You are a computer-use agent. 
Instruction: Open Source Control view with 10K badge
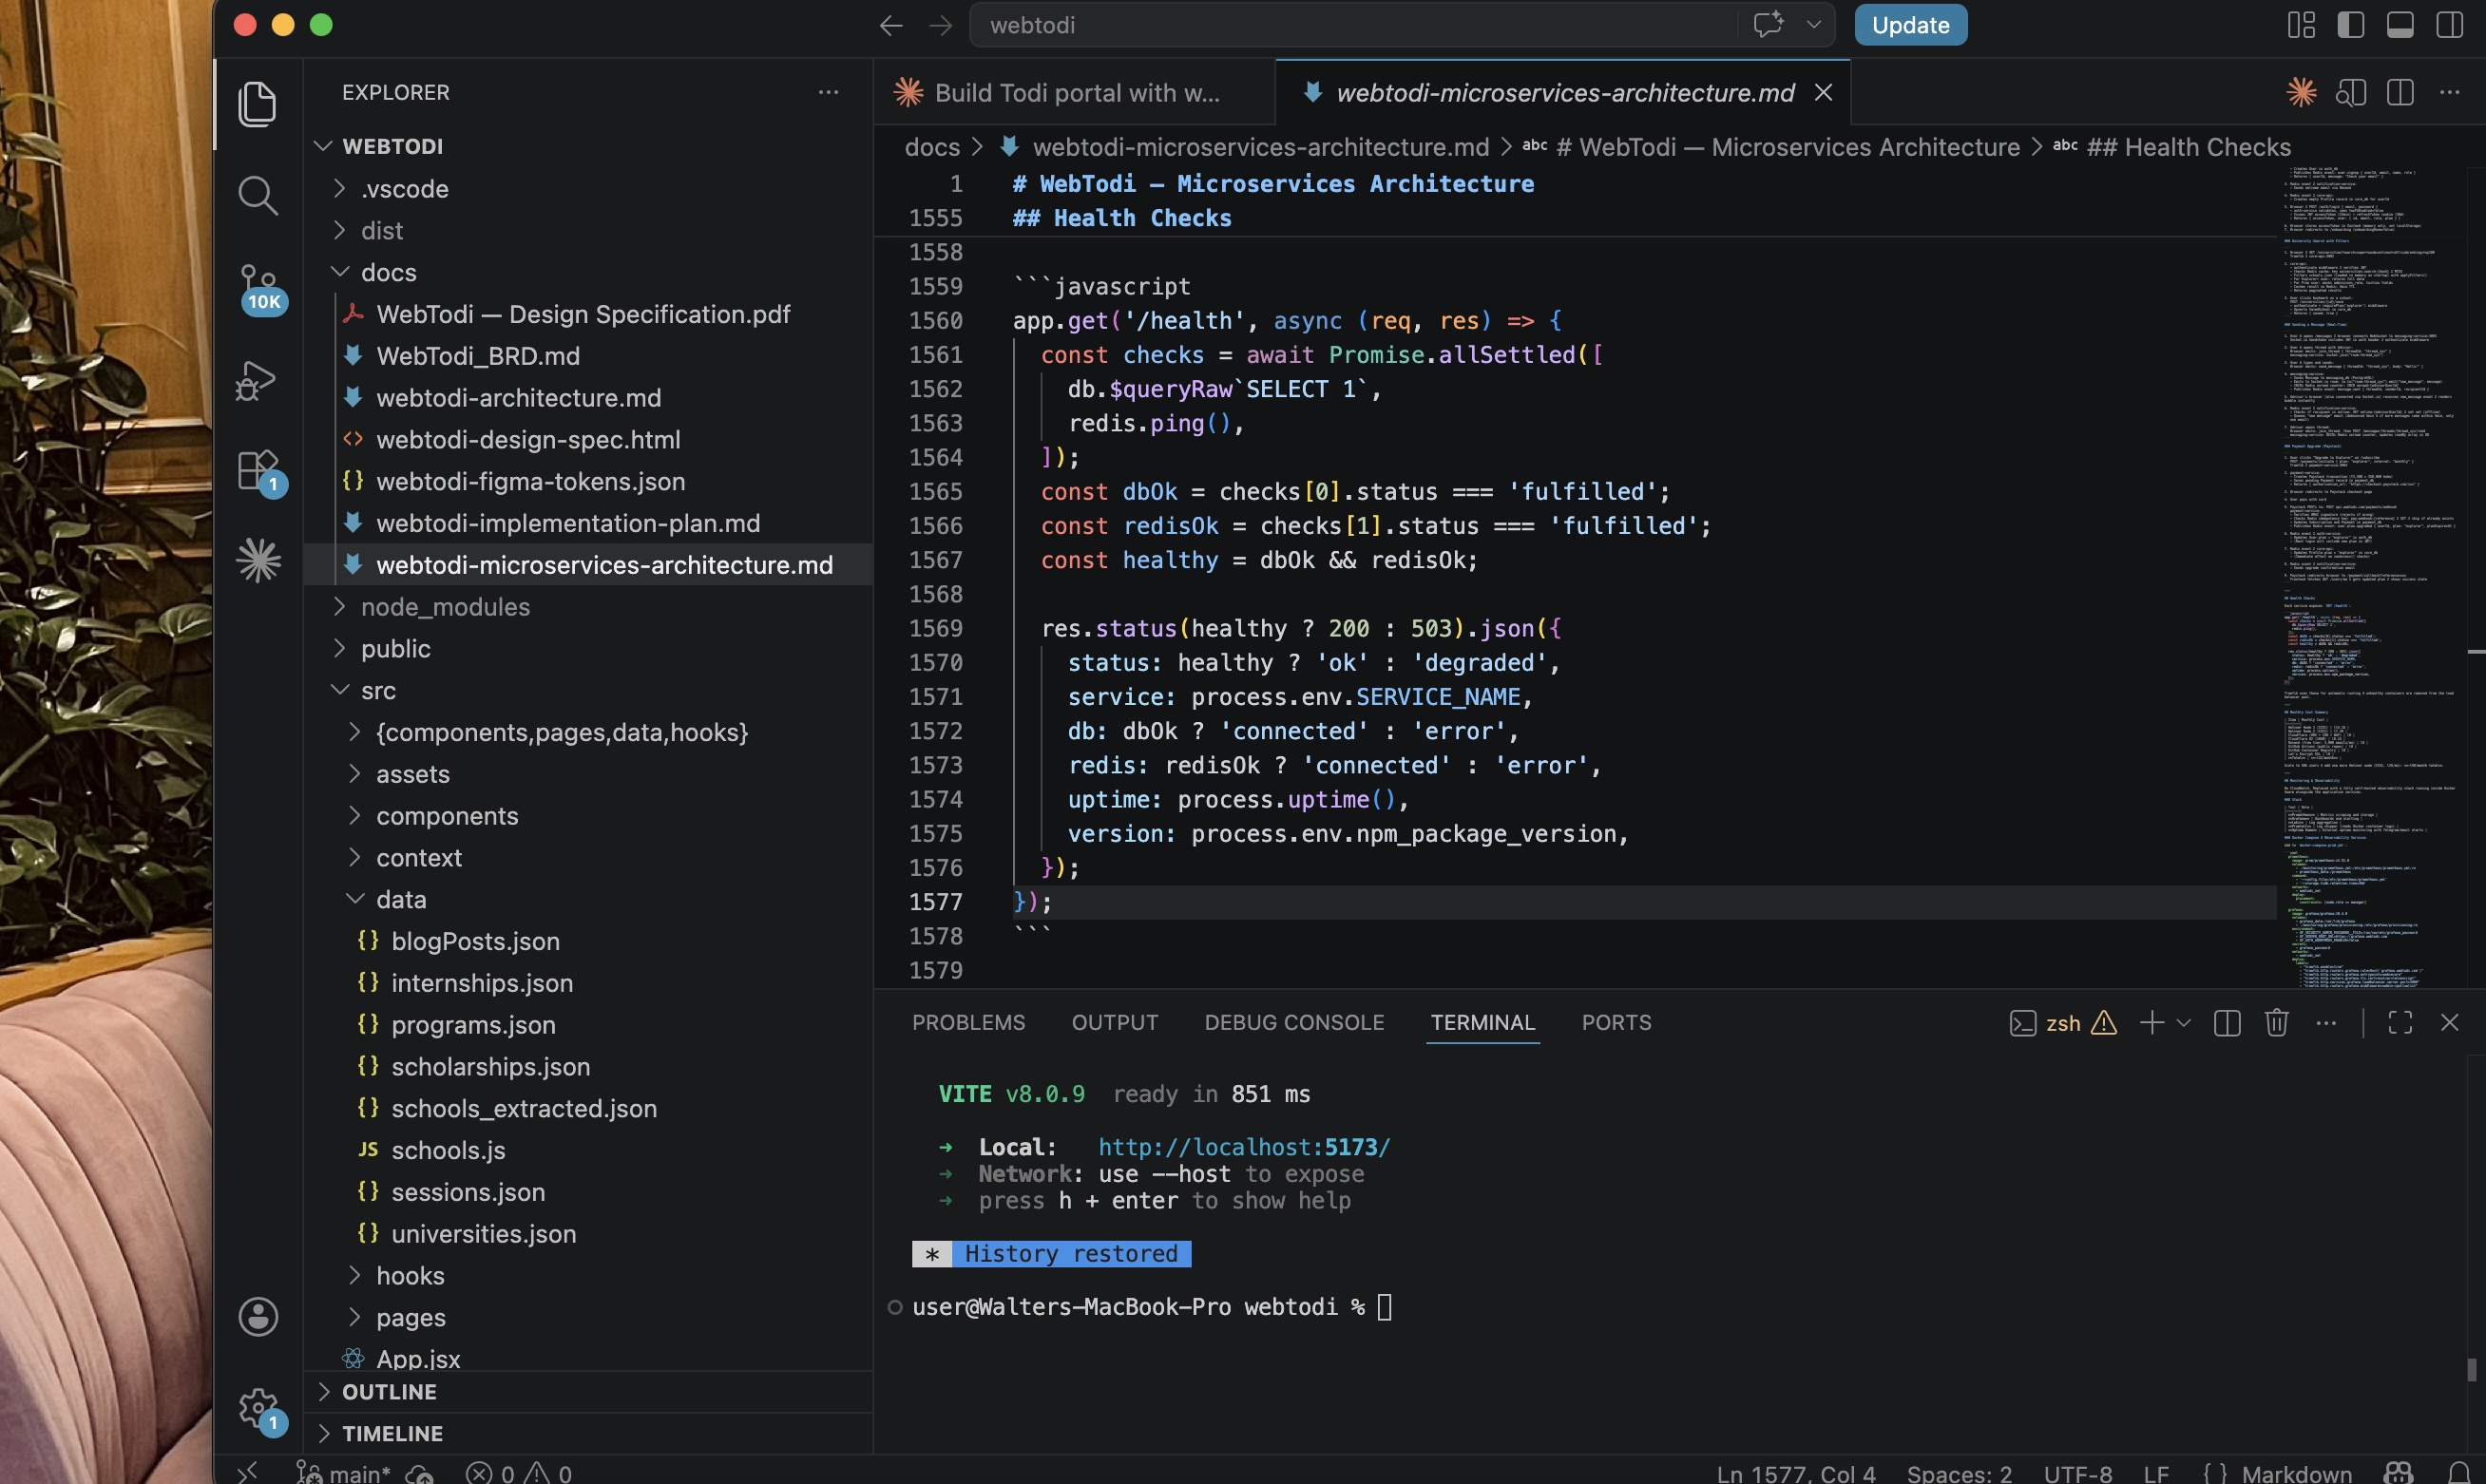pos(257,286)
